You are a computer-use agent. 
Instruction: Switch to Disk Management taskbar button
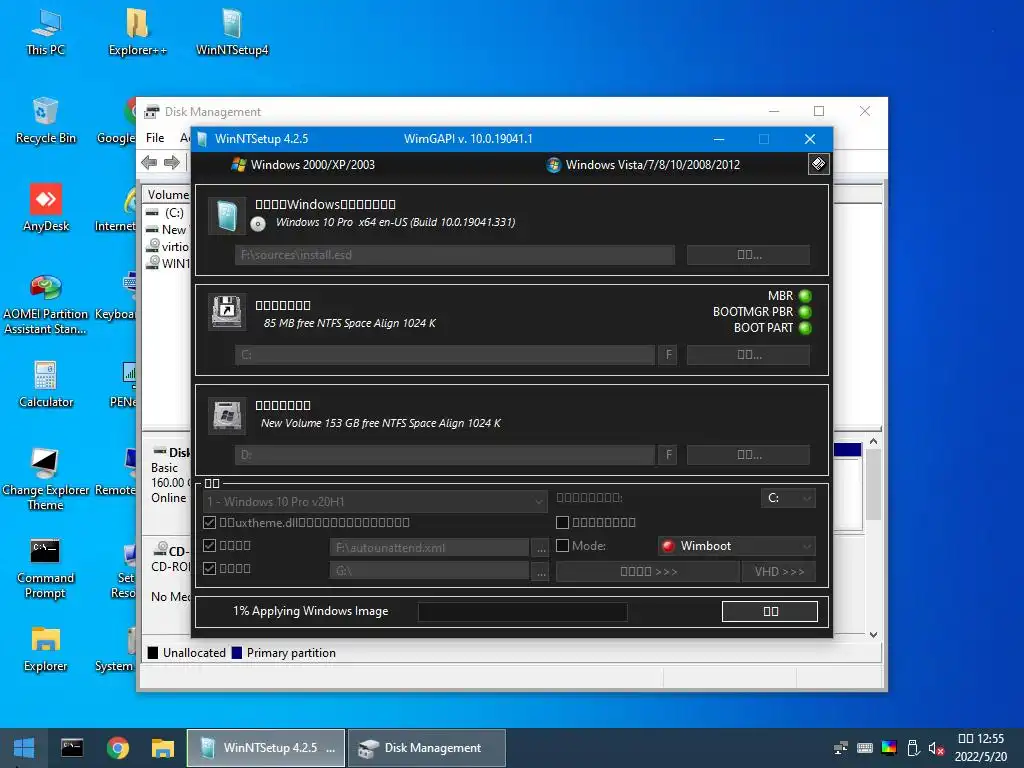click(x=426, y=748)
